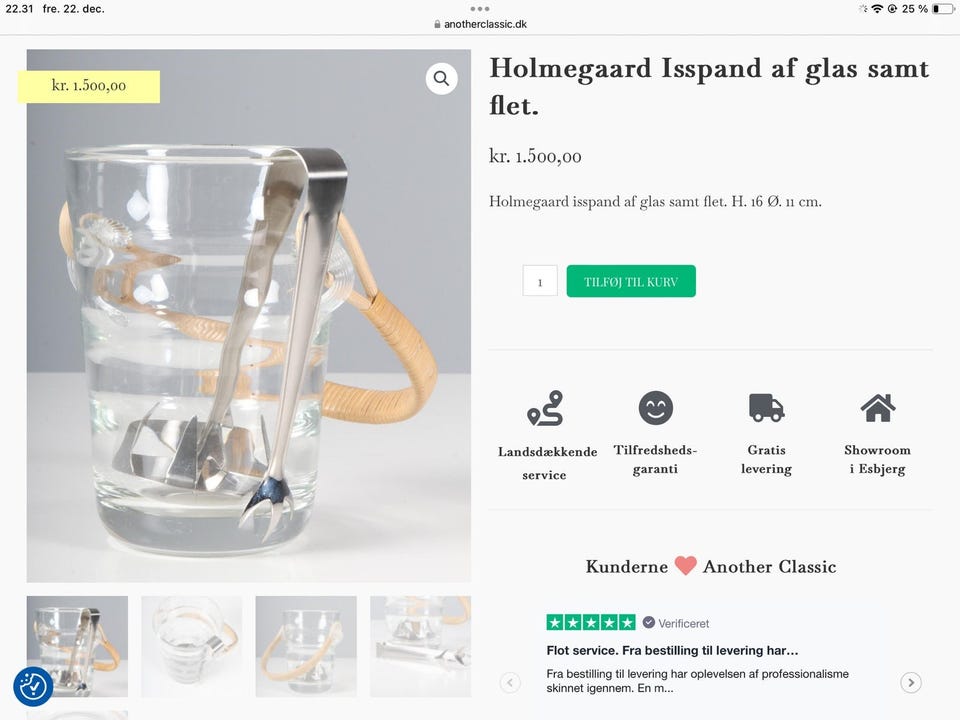
Task: Show the next customer review with the right chevron
Action: click(911, 682)
